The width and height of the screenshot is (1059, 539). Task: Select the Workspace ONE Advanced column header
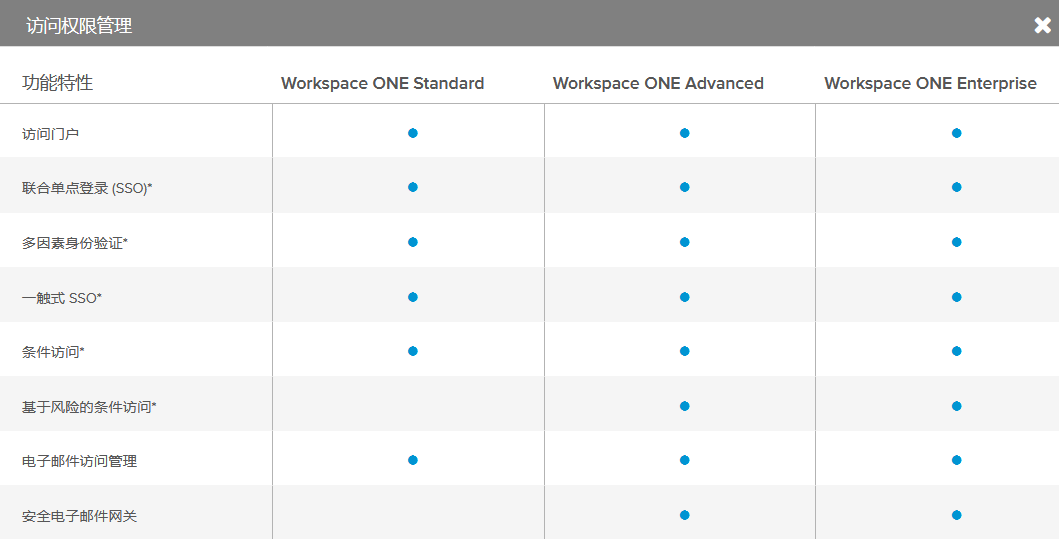[657, 84]
